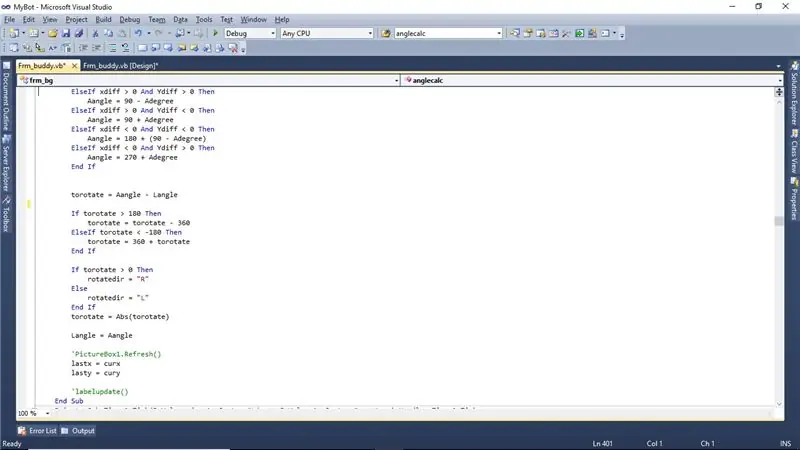The height and width of the screenshot is (450, 800).
Task: Click the New Project toolbar icon
Action: 14,33
